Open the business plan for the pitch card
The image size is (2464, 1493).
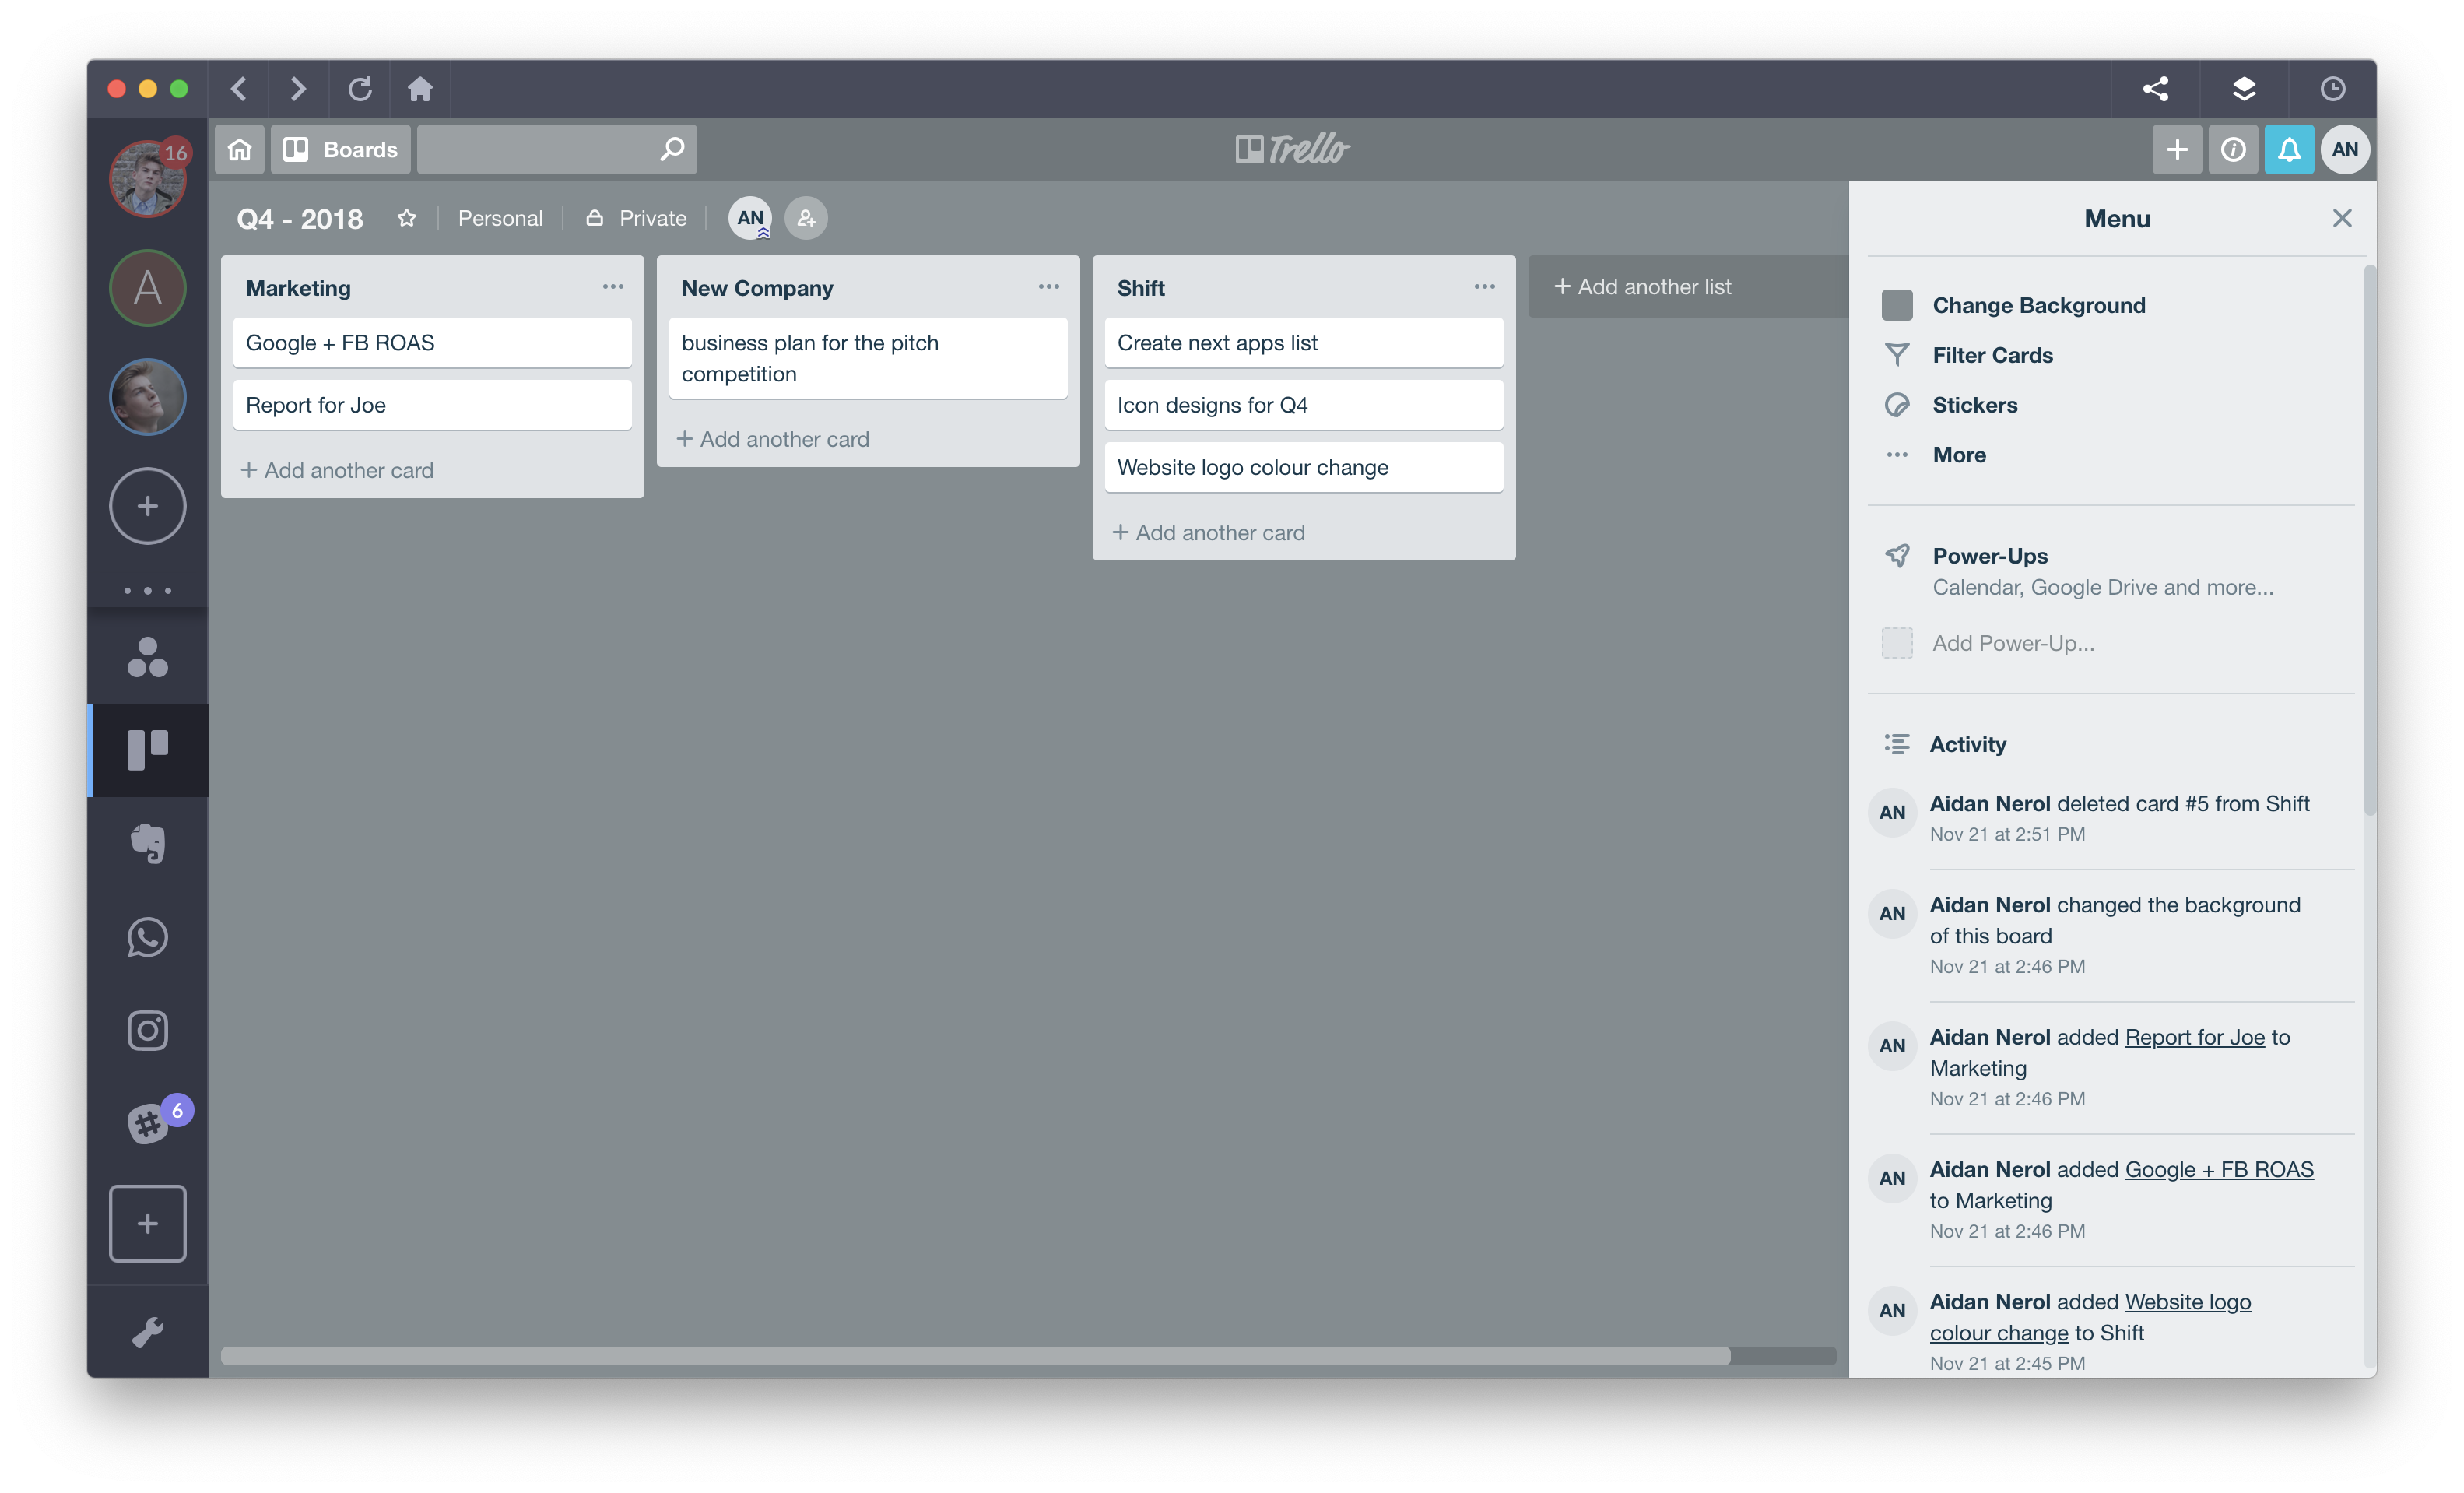pos(868,358)
